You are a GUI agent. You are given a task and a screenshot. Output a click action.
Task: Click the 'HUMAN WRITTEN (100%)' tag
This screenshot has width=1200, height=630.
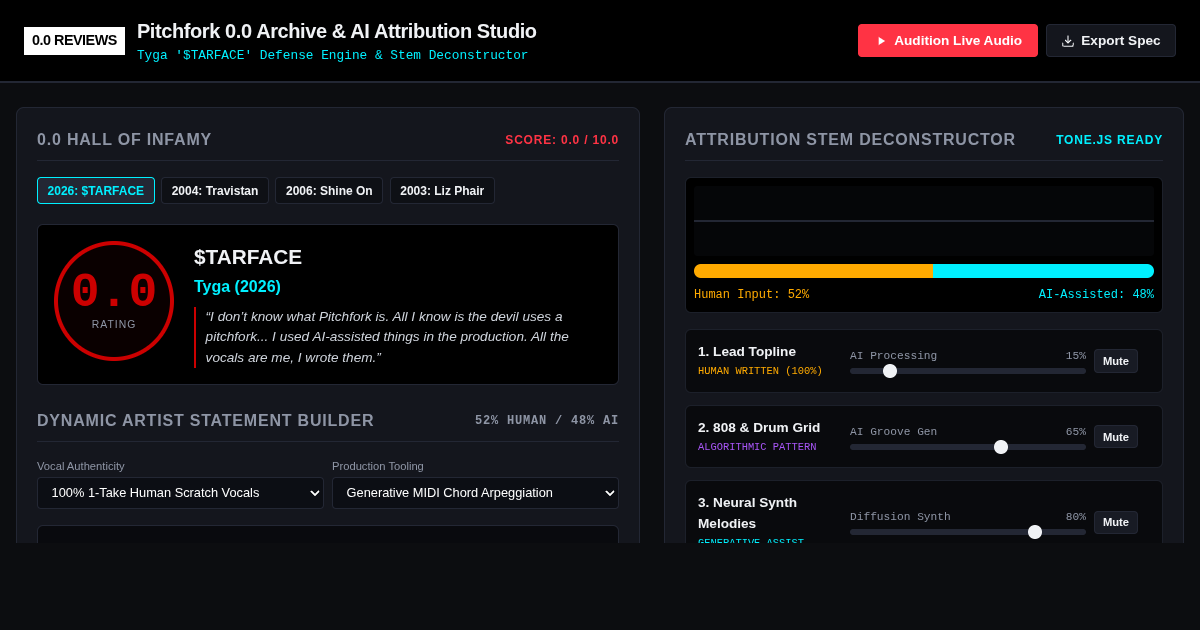[x=760, y=371]
